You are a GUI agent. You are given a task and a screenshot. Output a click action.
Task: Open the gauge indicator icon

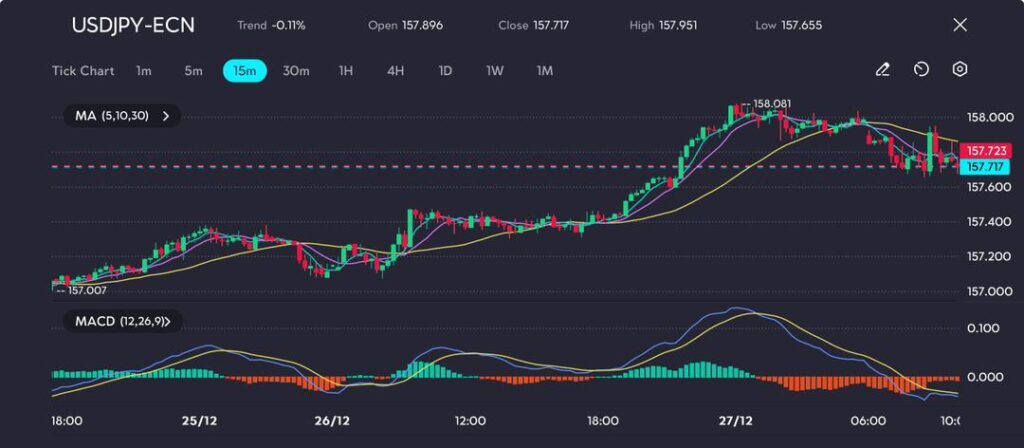click(x=921, y=70)
